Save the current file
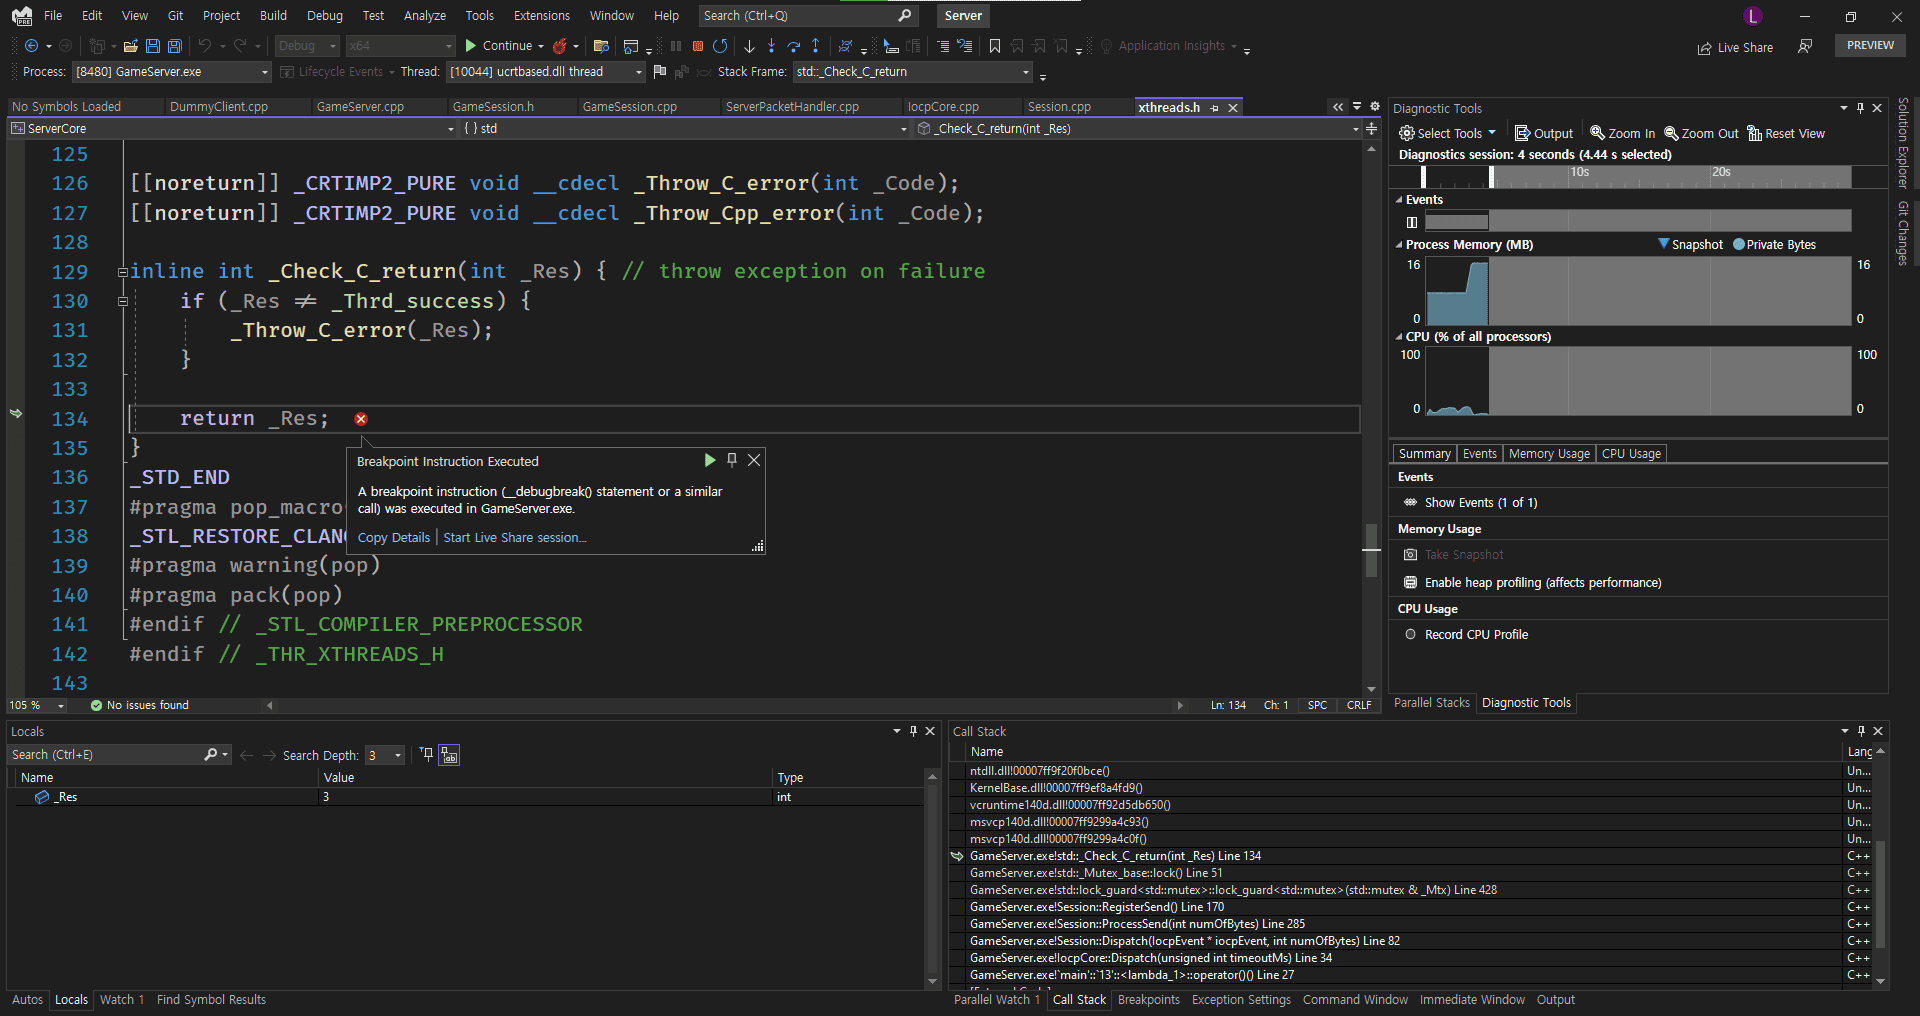This screenshot has width=1920, height=1016. click(x=153, y=46)
